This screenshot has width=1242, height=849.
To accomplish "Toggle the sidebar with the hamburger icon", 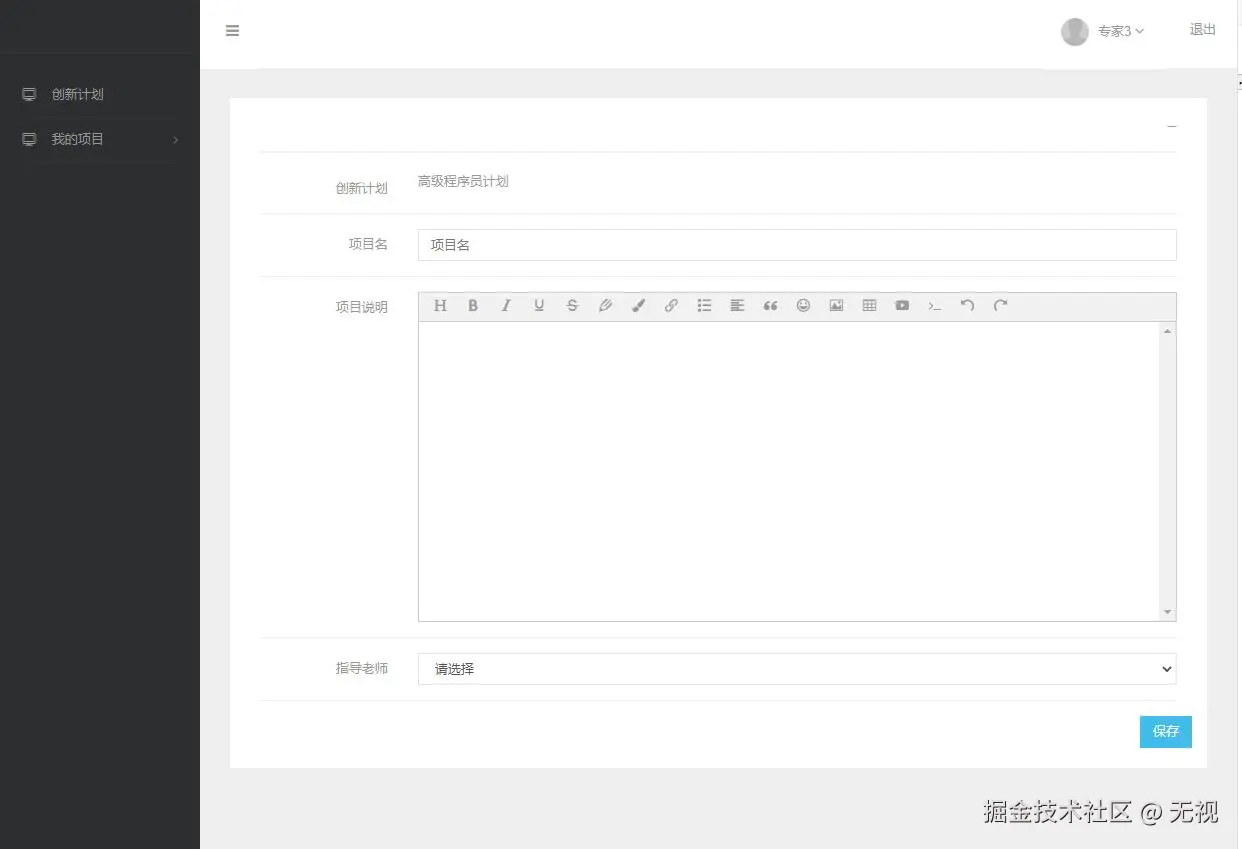I will click(232, 31).
